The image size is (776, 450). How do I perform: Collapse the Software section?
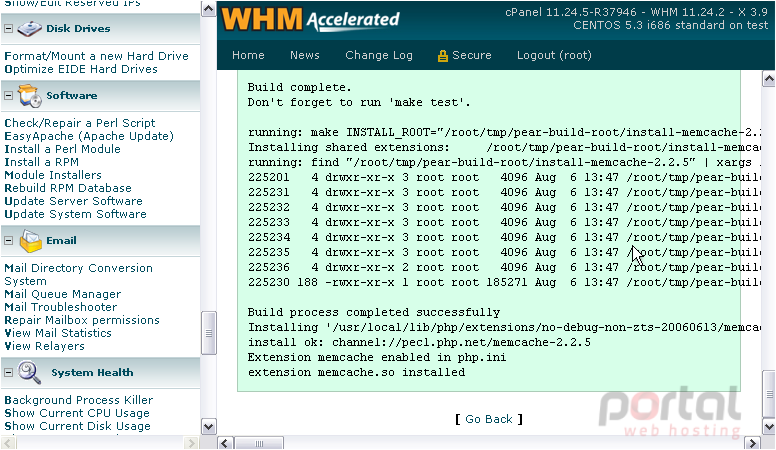8,96
